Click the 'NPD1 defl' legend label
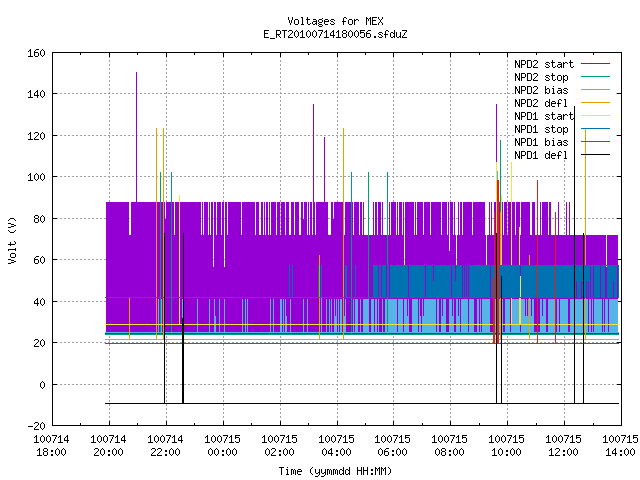Viewport: 640px width, 480px height. (541, 155)
